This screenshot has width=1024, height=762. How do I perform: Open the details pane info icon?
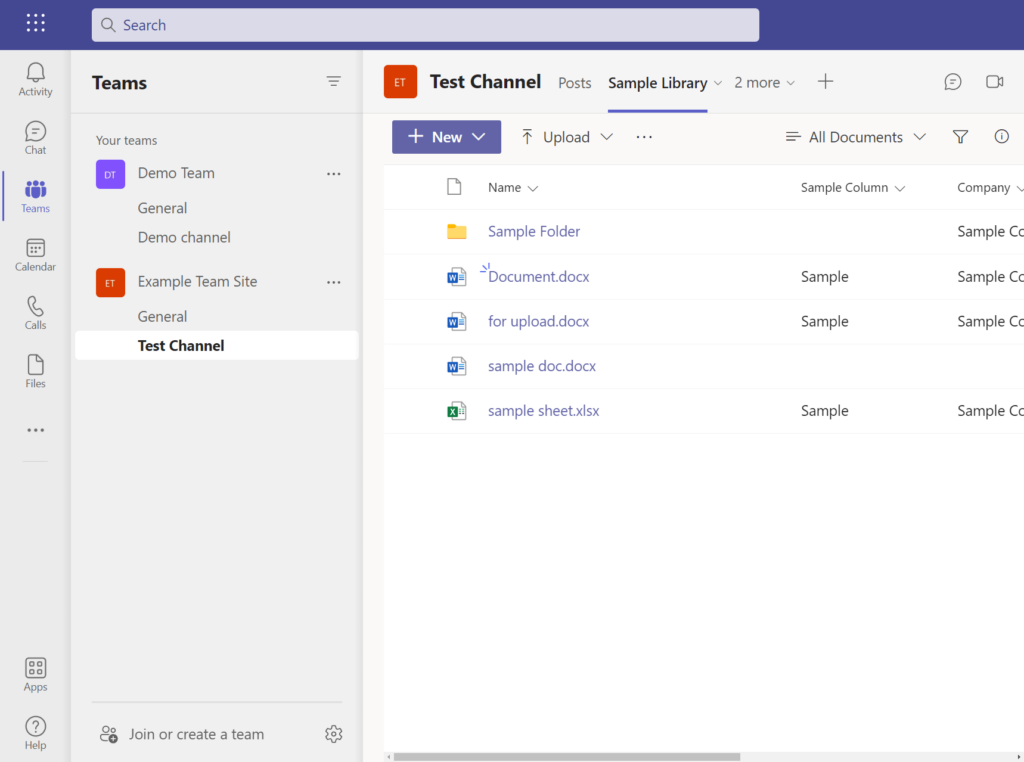[1002, 136]
